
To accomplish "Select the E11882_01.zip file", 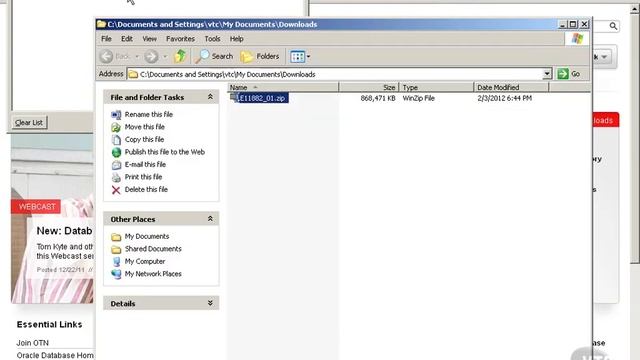I will pos(262,98).
